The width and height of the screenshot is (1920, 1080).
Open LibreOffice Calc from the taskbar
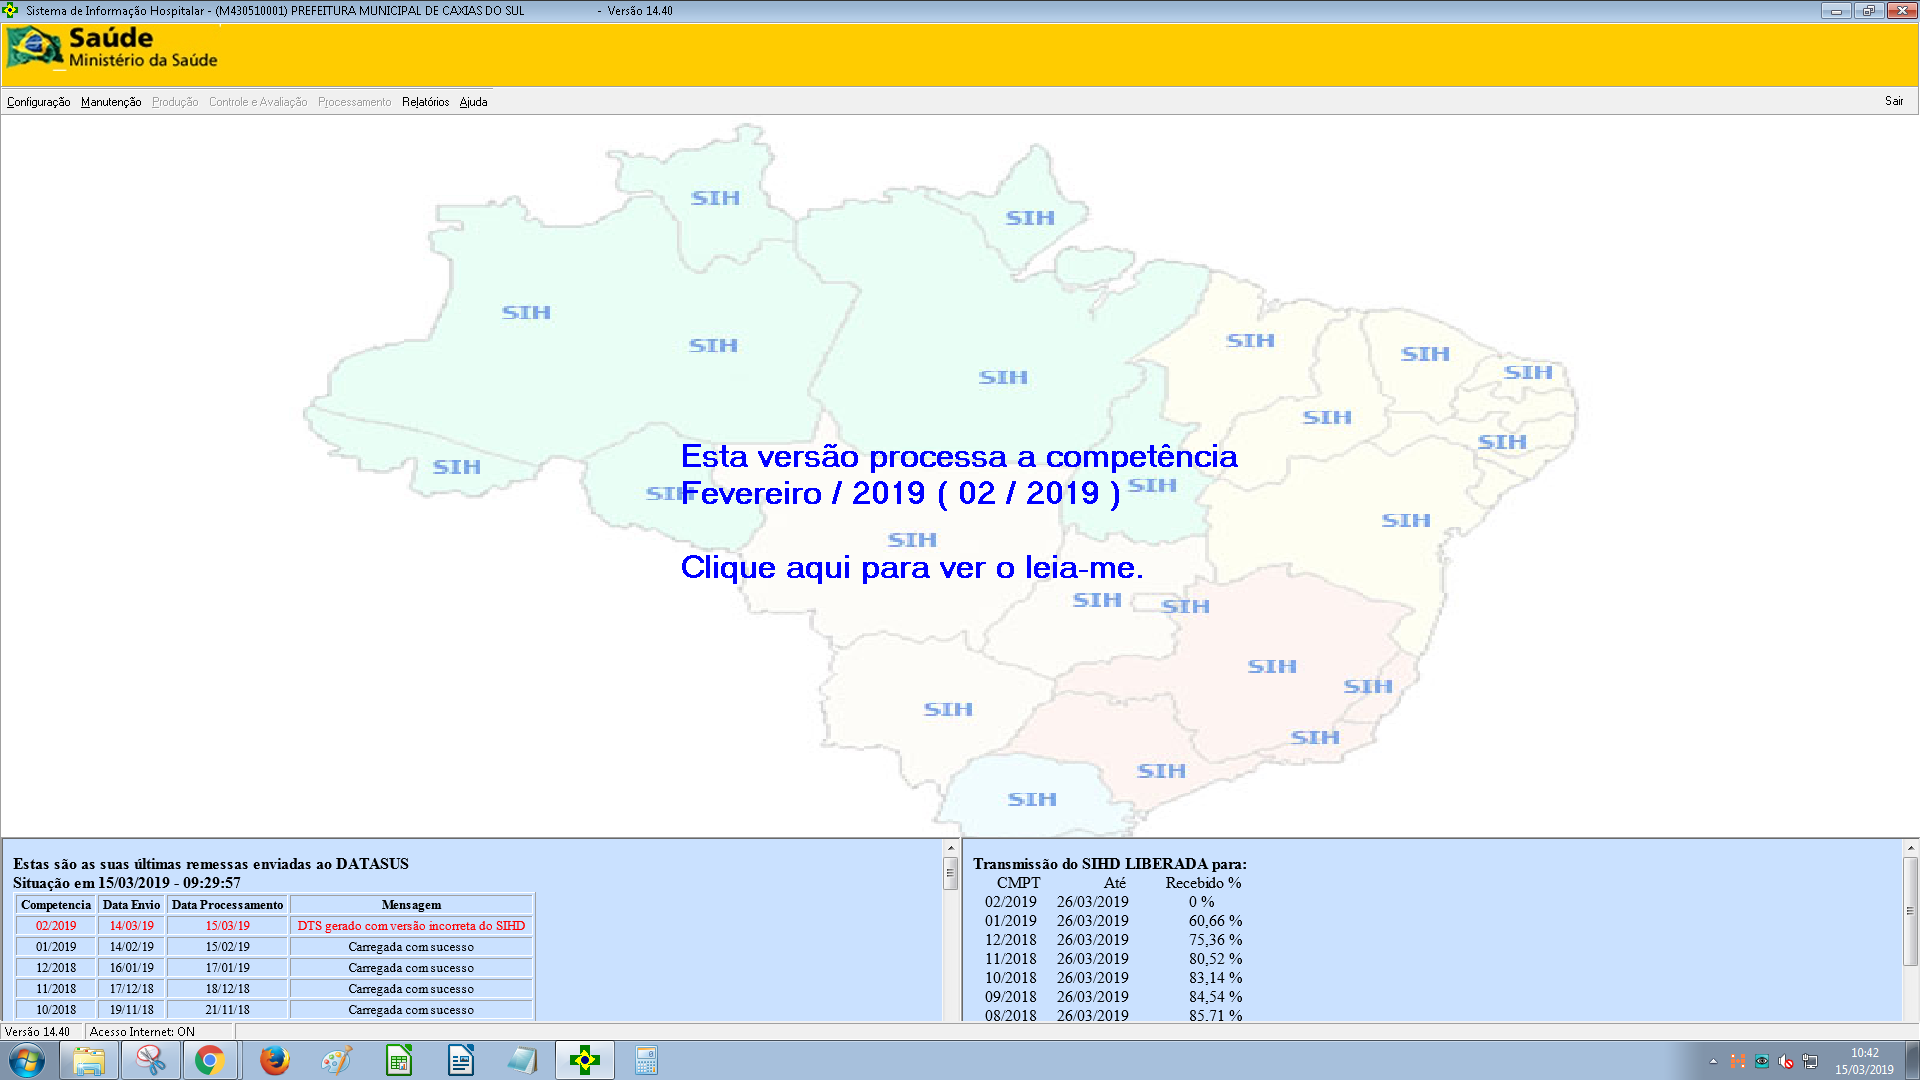pos(398,1059)
